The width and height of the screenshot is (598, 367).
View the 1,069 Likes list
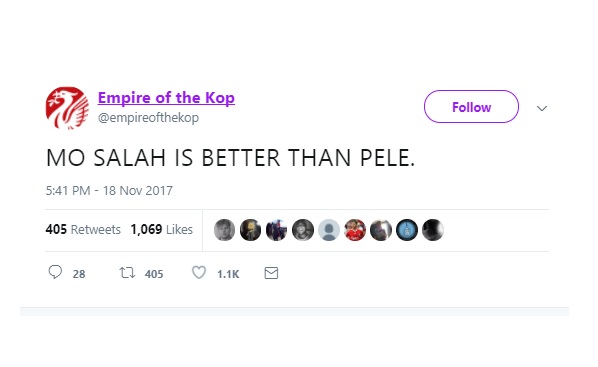(x=162, y=230)
